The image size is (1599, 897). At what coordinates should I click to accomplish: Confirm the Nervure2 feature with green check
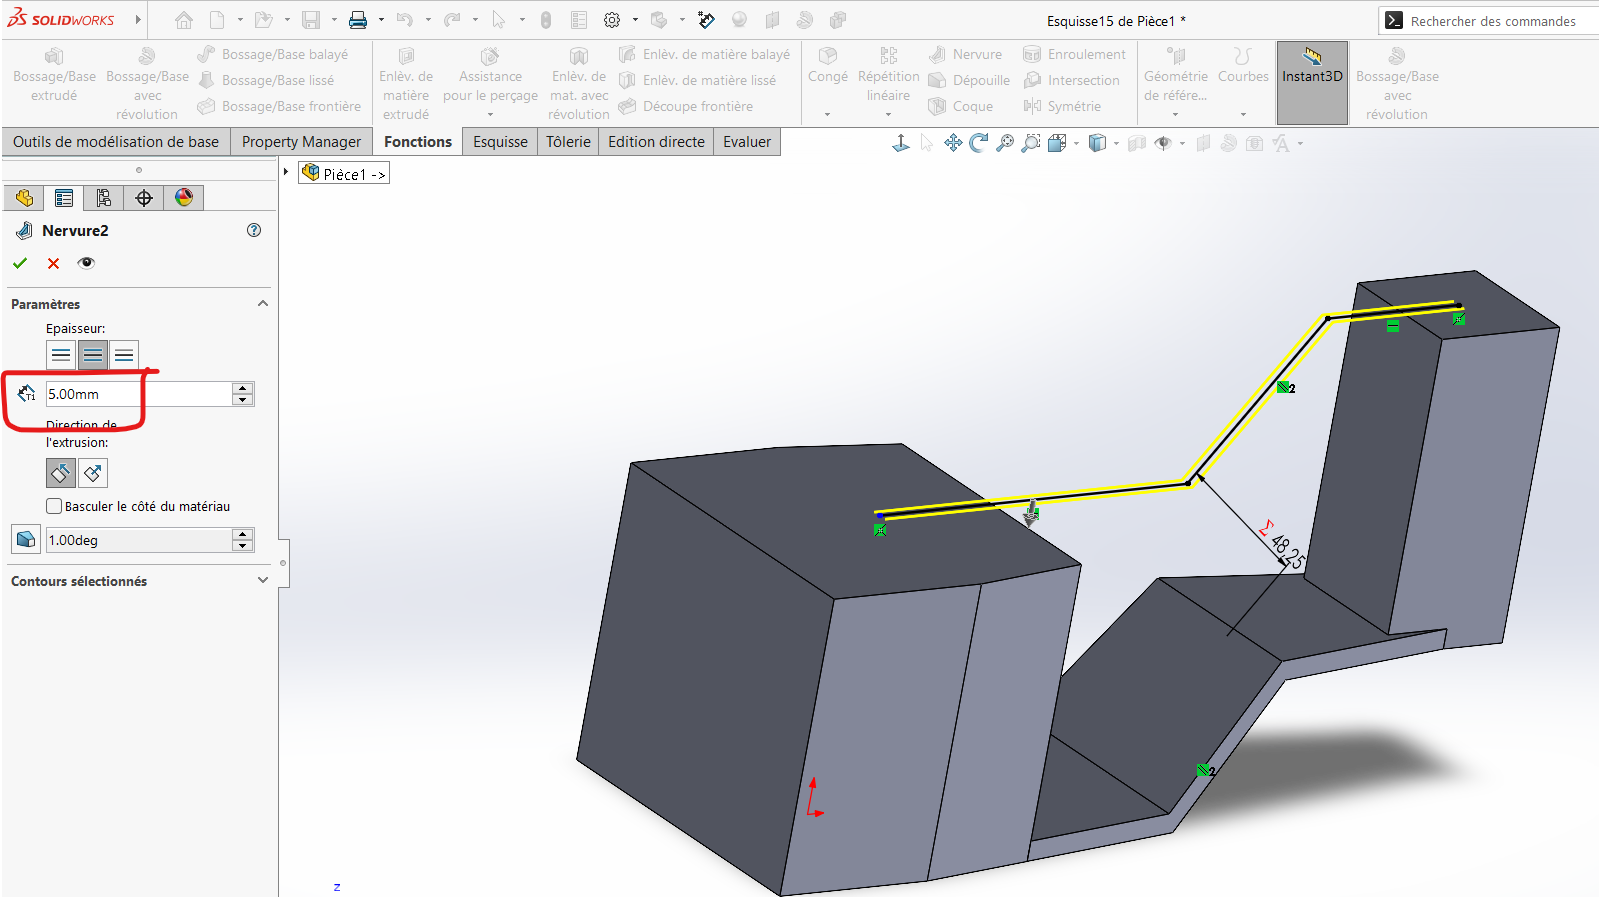[20, 263]
